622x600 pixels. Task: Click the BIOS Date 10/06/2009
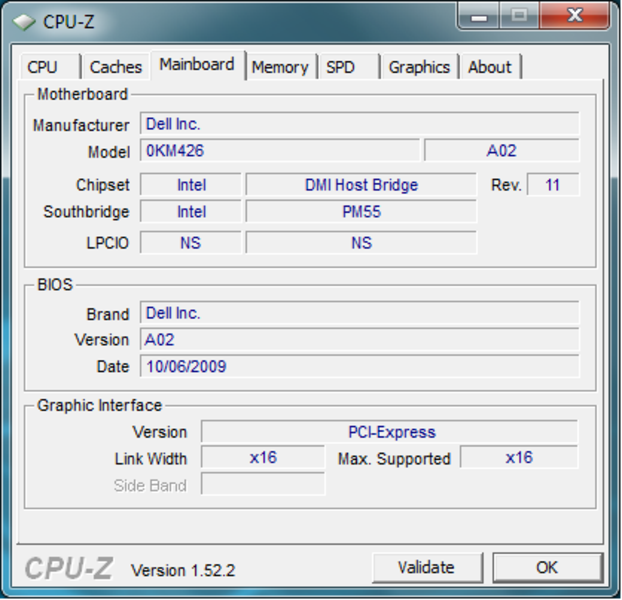pyautogui.click(x=359, y=366)
